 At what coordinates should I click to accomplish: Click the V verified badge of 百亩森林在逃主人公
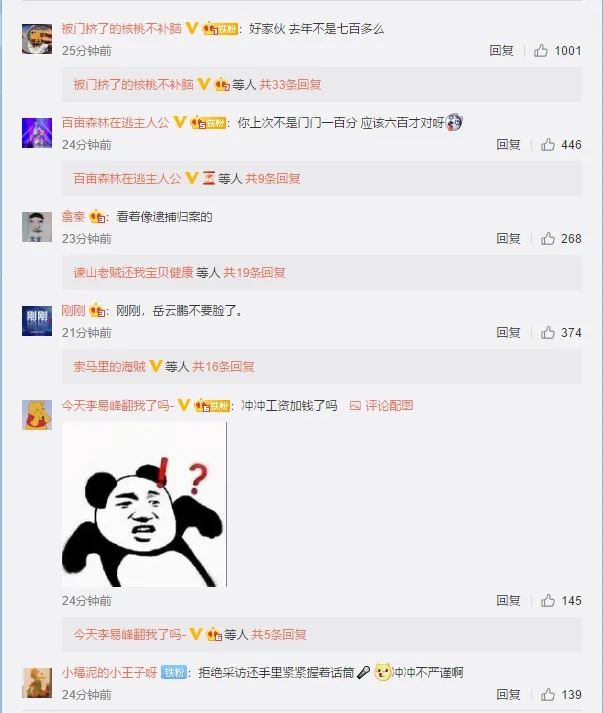click(180, 122)
